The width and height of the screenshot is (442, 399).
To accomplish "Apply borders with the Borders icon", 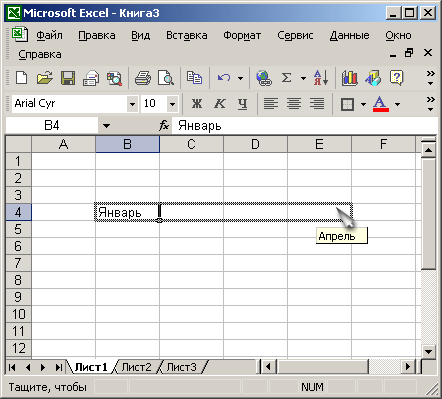I will [x=347, y=104].
